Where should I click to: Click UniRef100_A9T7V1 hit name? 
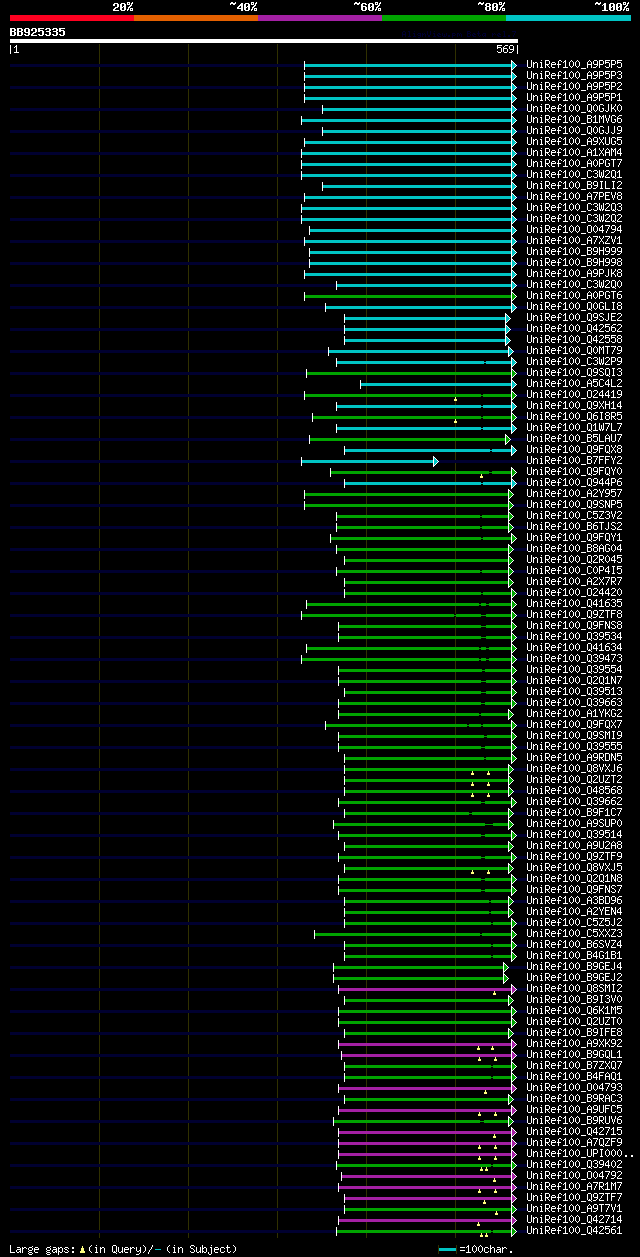pyautogui.click(x=573, y=1208)
